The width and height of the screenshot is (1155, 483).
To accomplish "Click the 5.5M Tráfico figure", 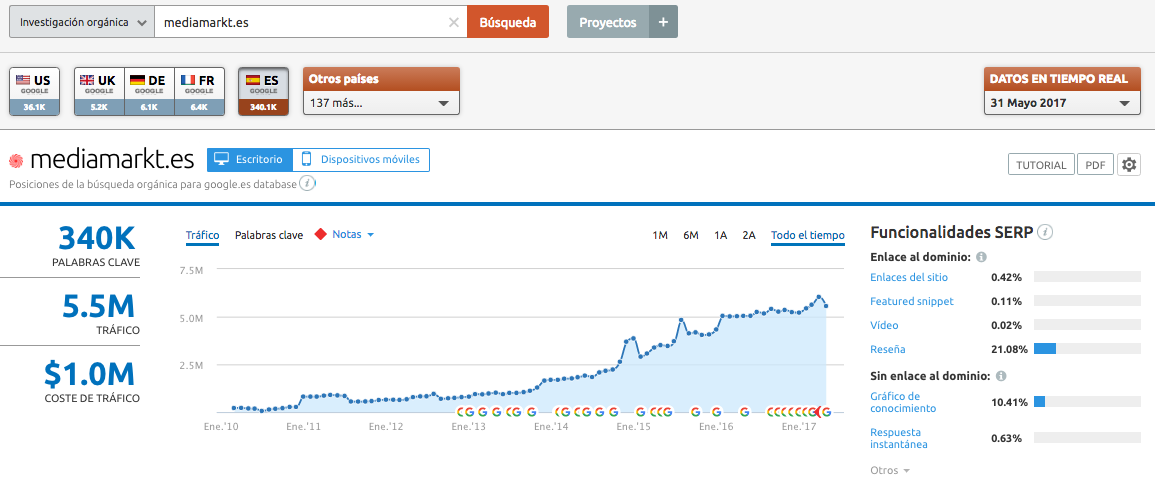I will coord(99,306).
